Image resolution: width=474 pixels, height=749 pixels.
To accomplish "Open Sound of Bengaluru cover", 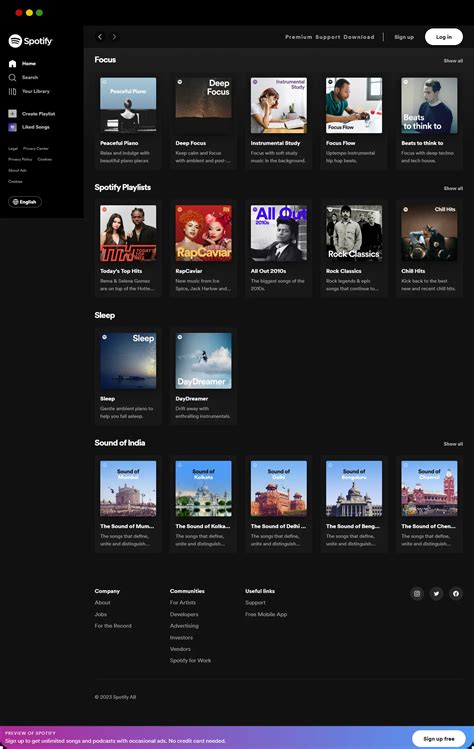I will tap(354, 489).
